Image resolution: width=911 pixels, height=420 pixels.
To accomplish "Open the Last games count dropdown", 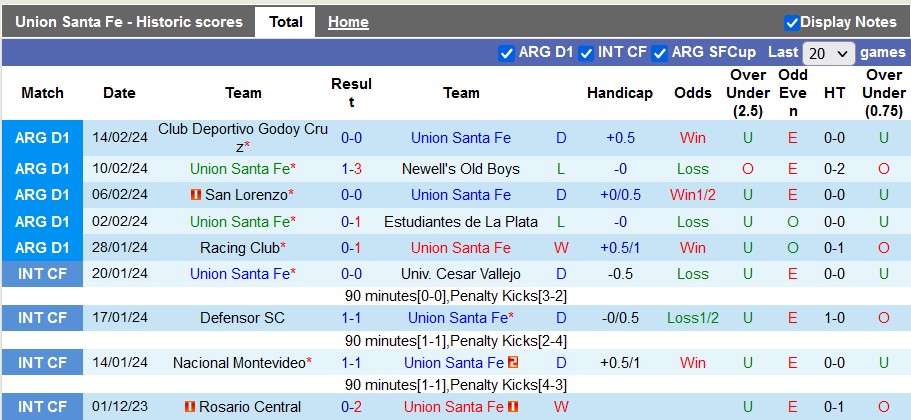I will pyautogui.click(x=829, y=53).
